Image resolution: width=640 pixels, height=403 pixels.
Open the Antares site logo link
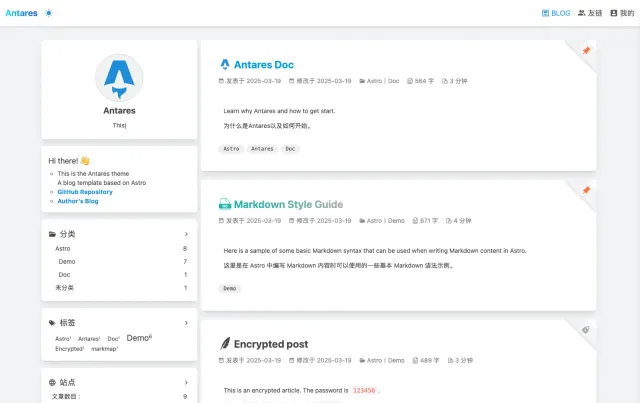(21, 13)
